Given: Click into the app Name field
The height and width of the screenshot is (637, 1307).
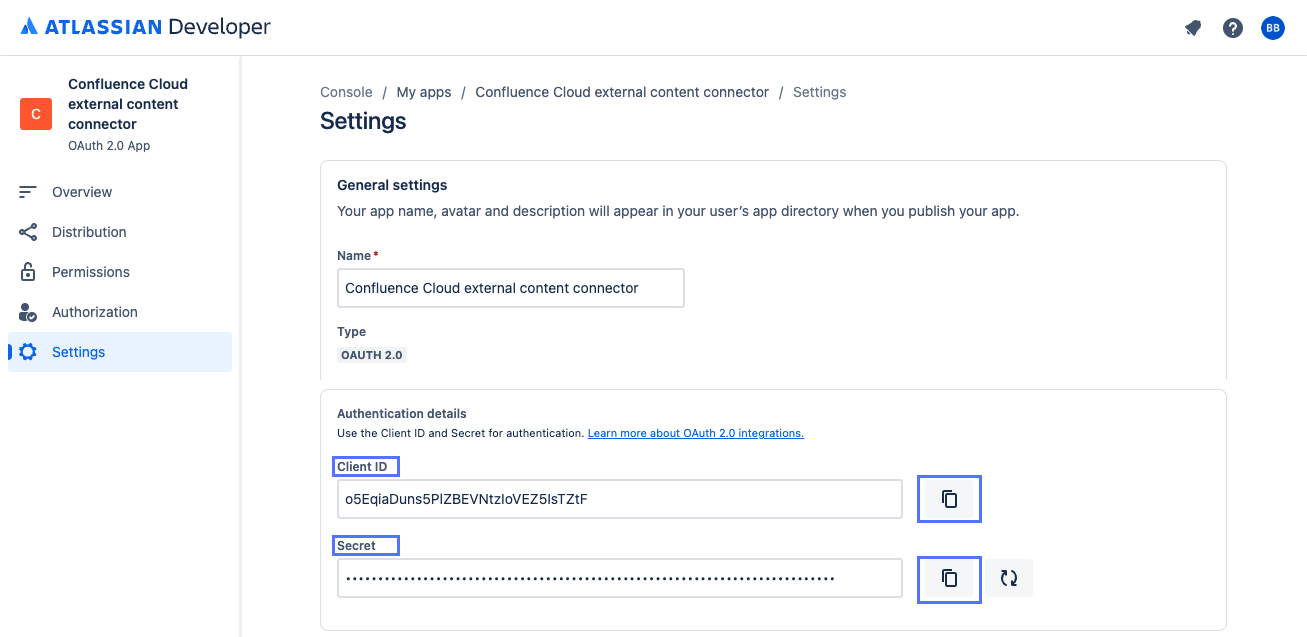Looking at the screenshot, I should (x=511, y=288).
